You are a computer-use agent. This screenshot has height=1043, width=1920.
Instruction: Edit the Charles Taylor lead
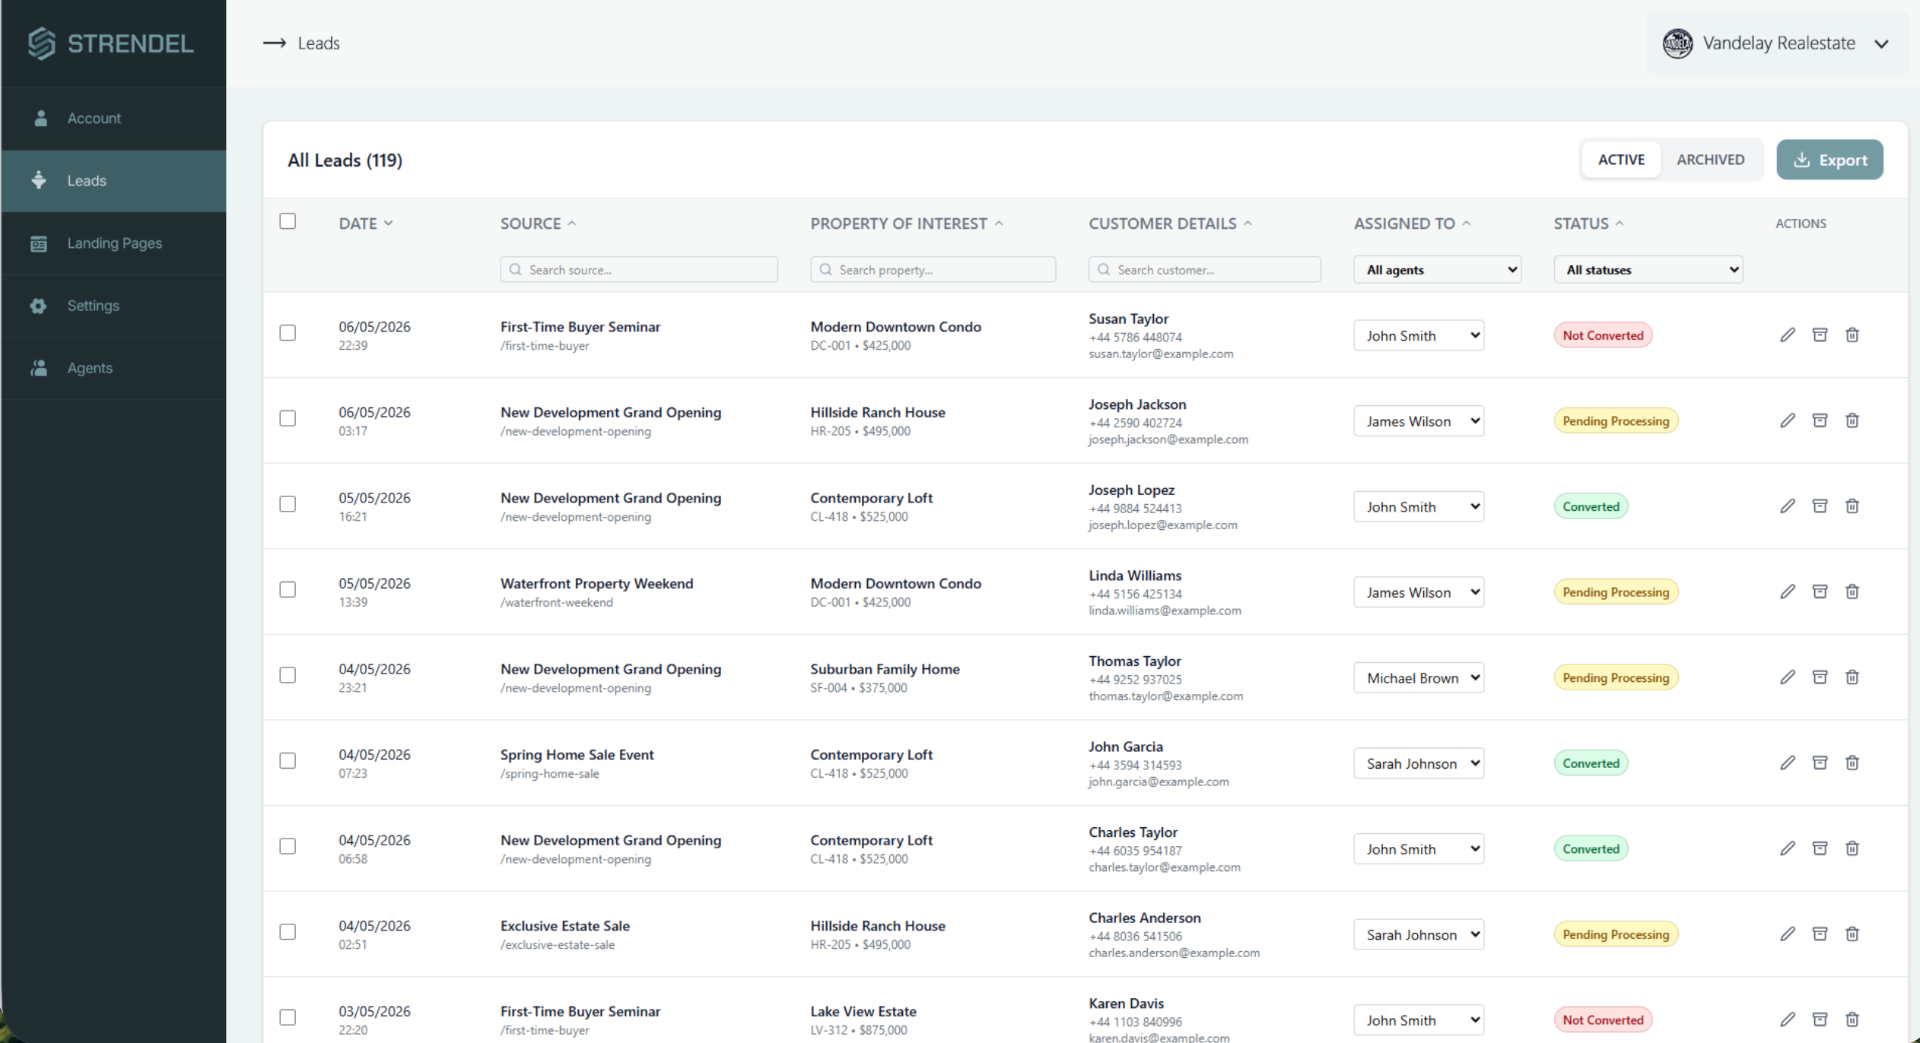tap(1787, 848)
